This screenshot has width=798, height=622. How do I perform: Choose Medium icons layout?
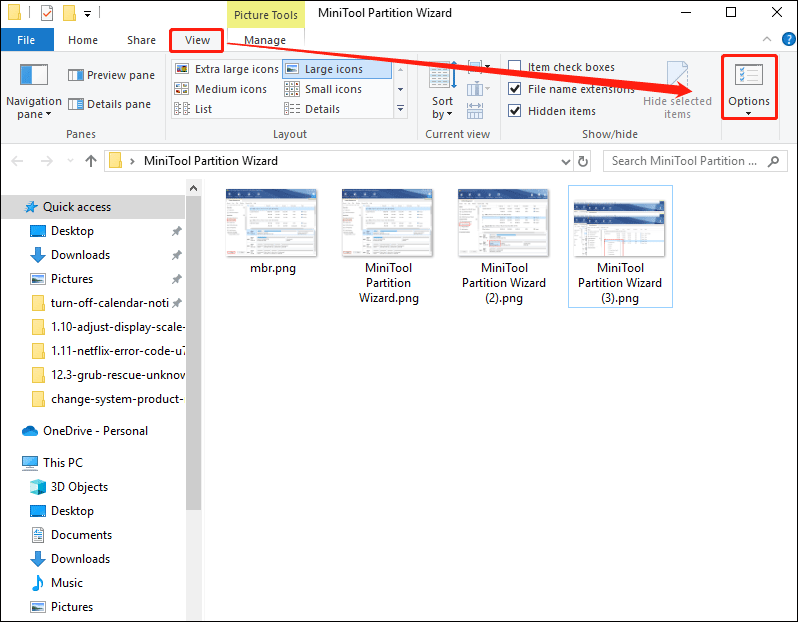221,89
